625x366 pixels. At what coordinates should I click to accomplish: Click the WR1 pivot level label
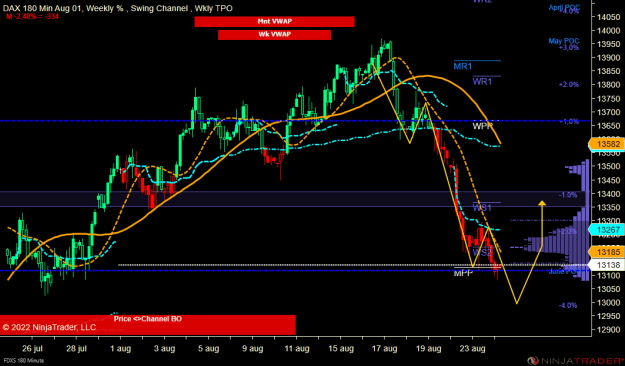pos(482,82)
